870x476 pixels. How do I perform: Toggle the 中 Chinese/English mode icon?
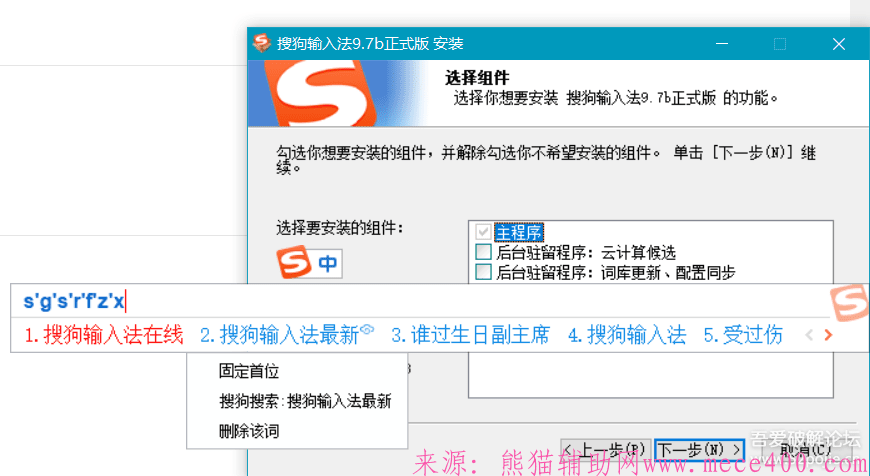coord(327,264)
